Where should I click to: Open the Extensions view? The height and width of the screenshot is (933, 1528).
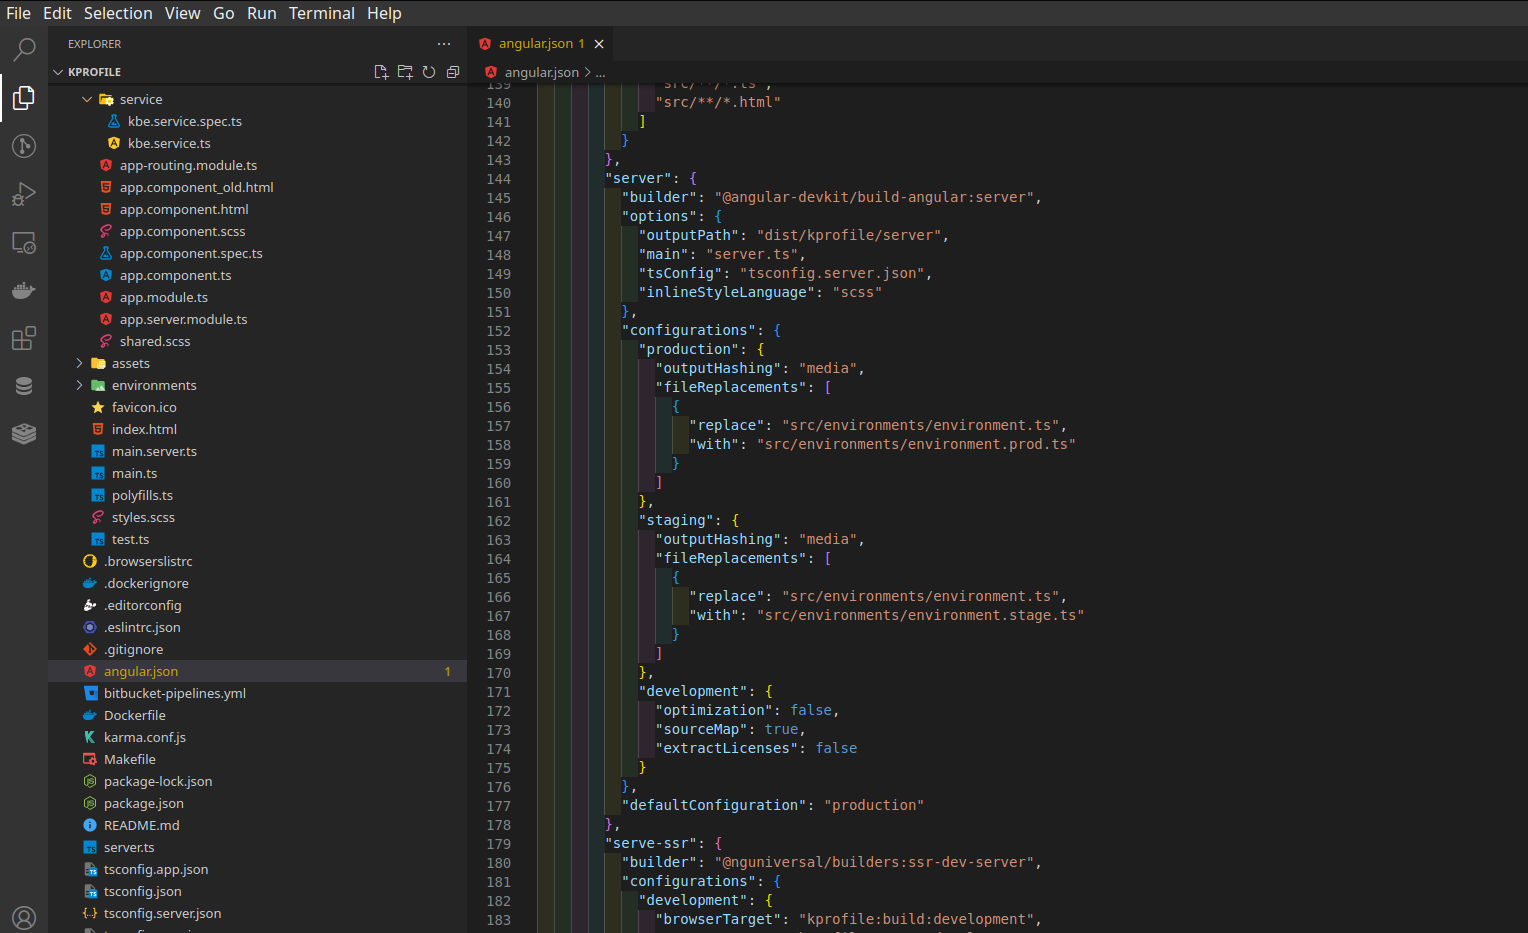point(24,338)
